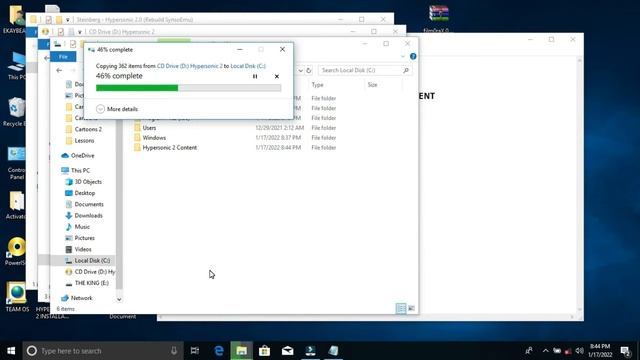Launch Microsoft Edge from taskbar
Viewport: 640px width, 360px height.
[x=219, y=351]
